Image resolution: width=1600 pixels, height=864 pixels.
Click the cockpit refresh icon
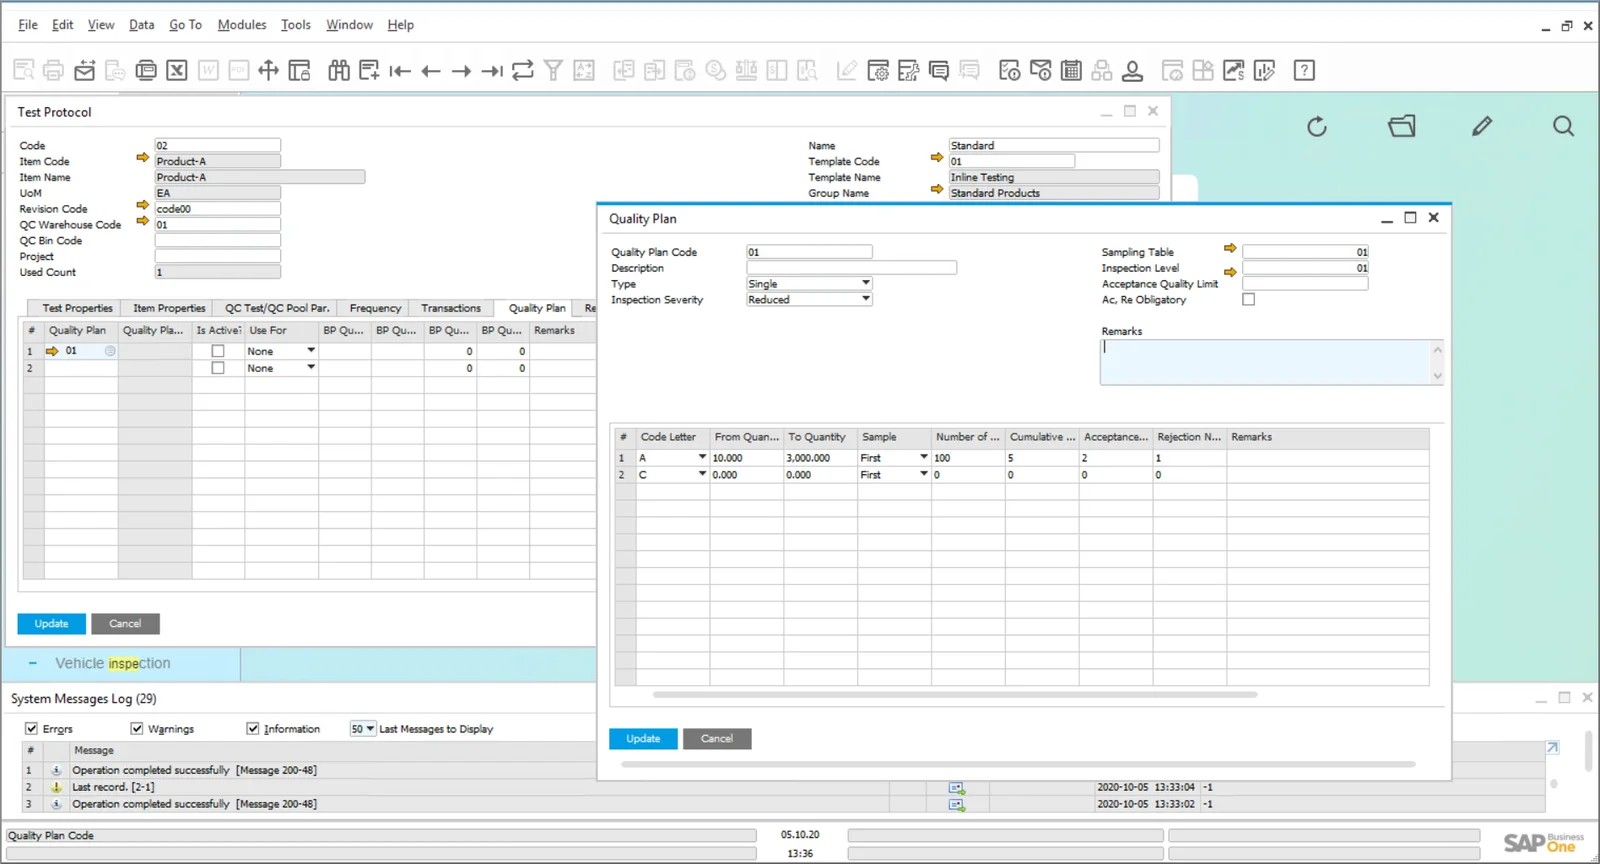1317,126
